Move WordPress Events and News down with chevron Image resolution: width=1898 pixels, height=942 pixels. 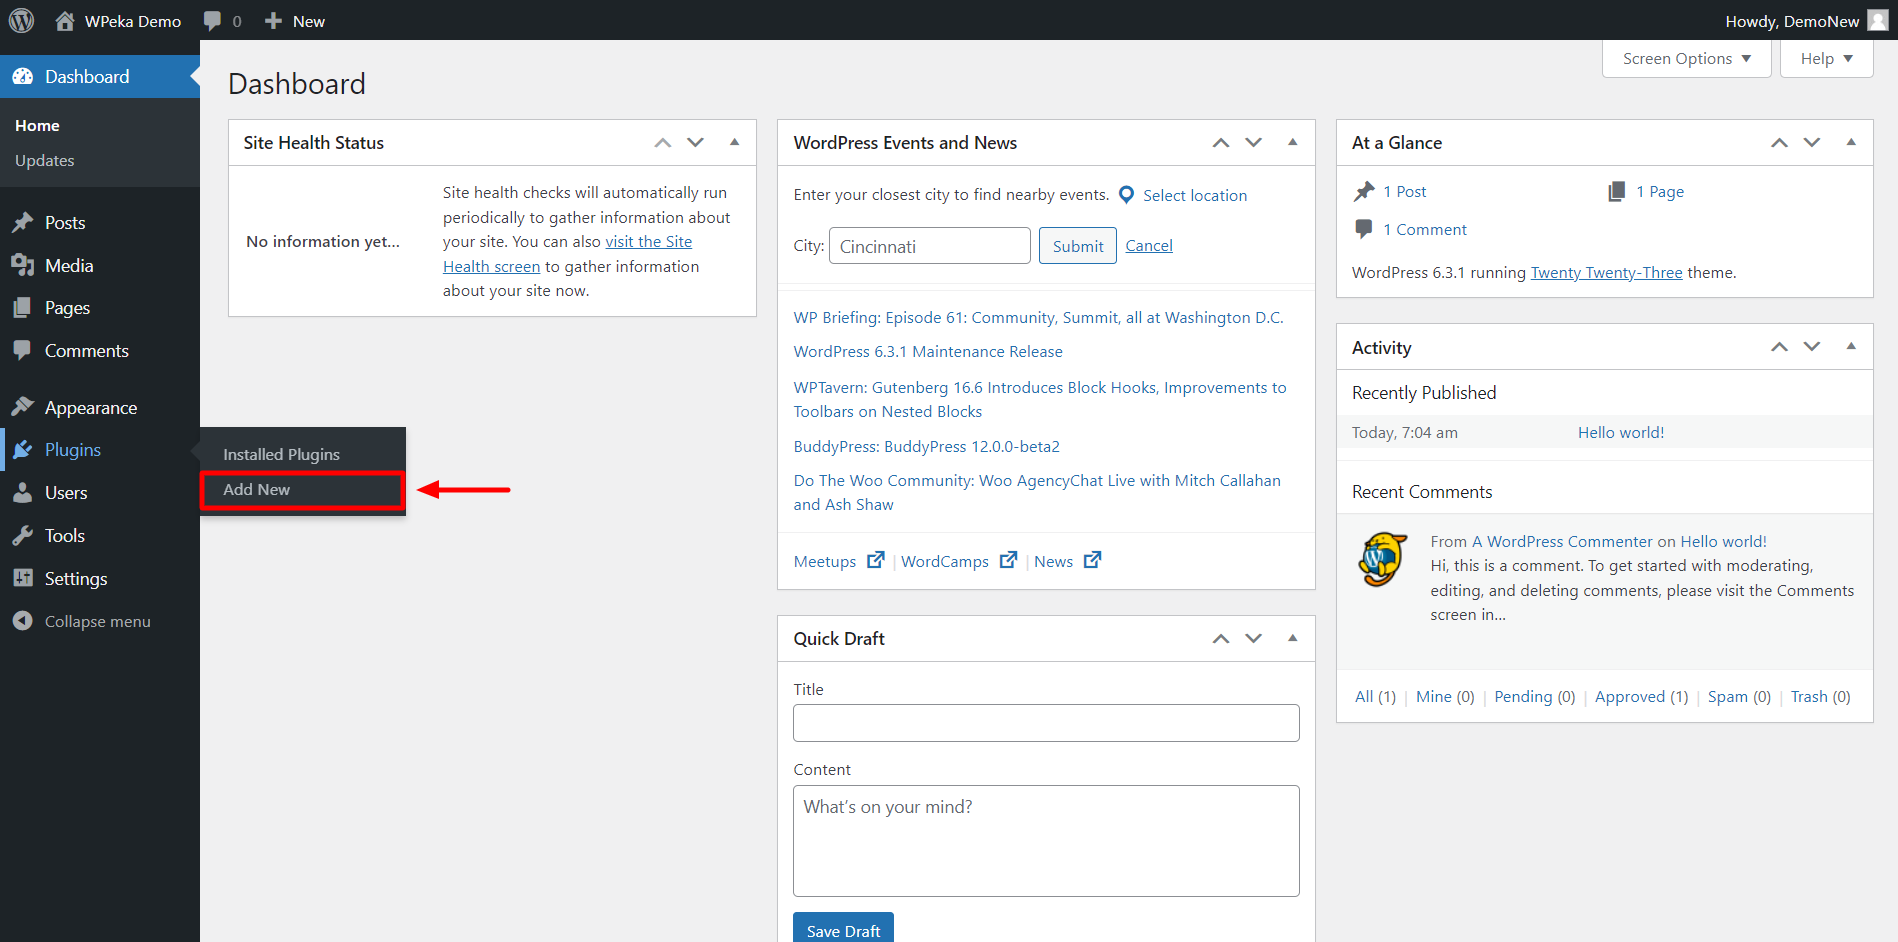1253,142
